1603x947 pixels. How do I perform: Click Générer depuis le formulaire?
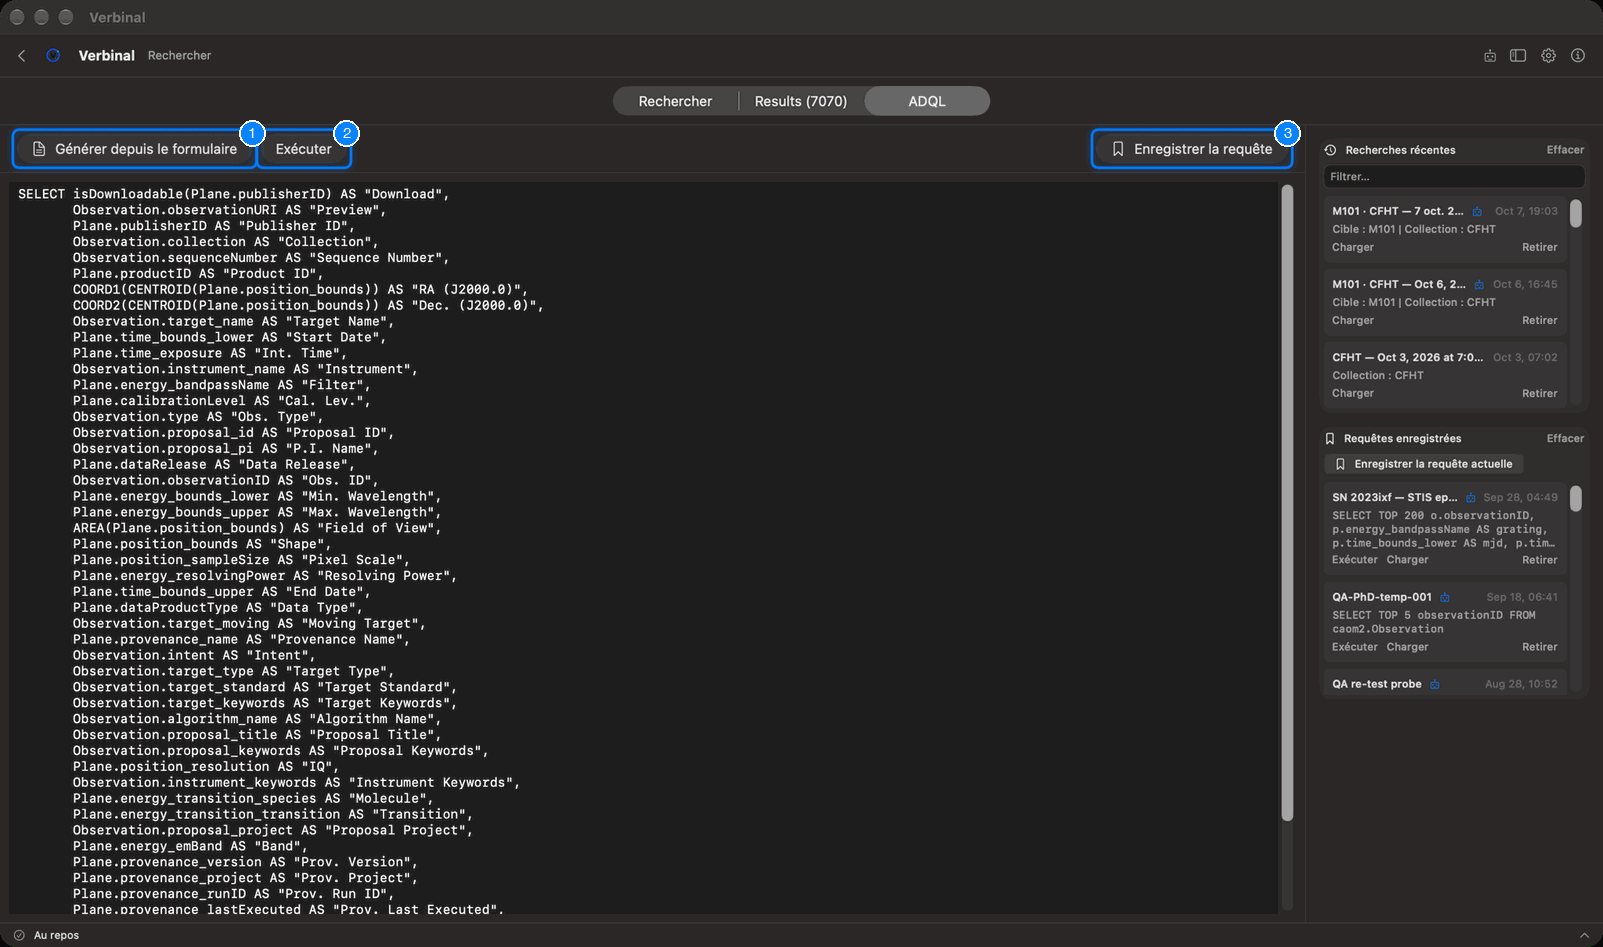click(135, 149)
